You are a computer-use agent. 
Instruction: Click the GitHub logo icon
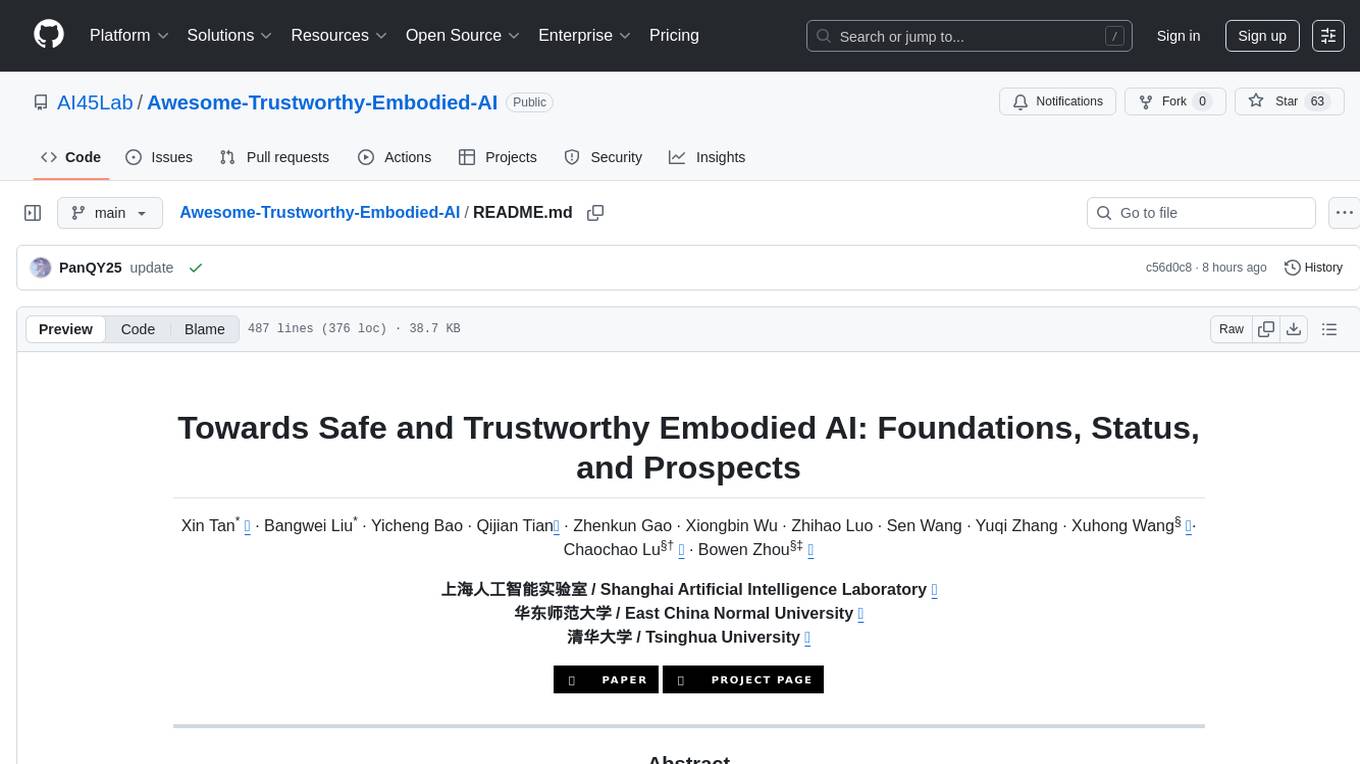point(49,35)
